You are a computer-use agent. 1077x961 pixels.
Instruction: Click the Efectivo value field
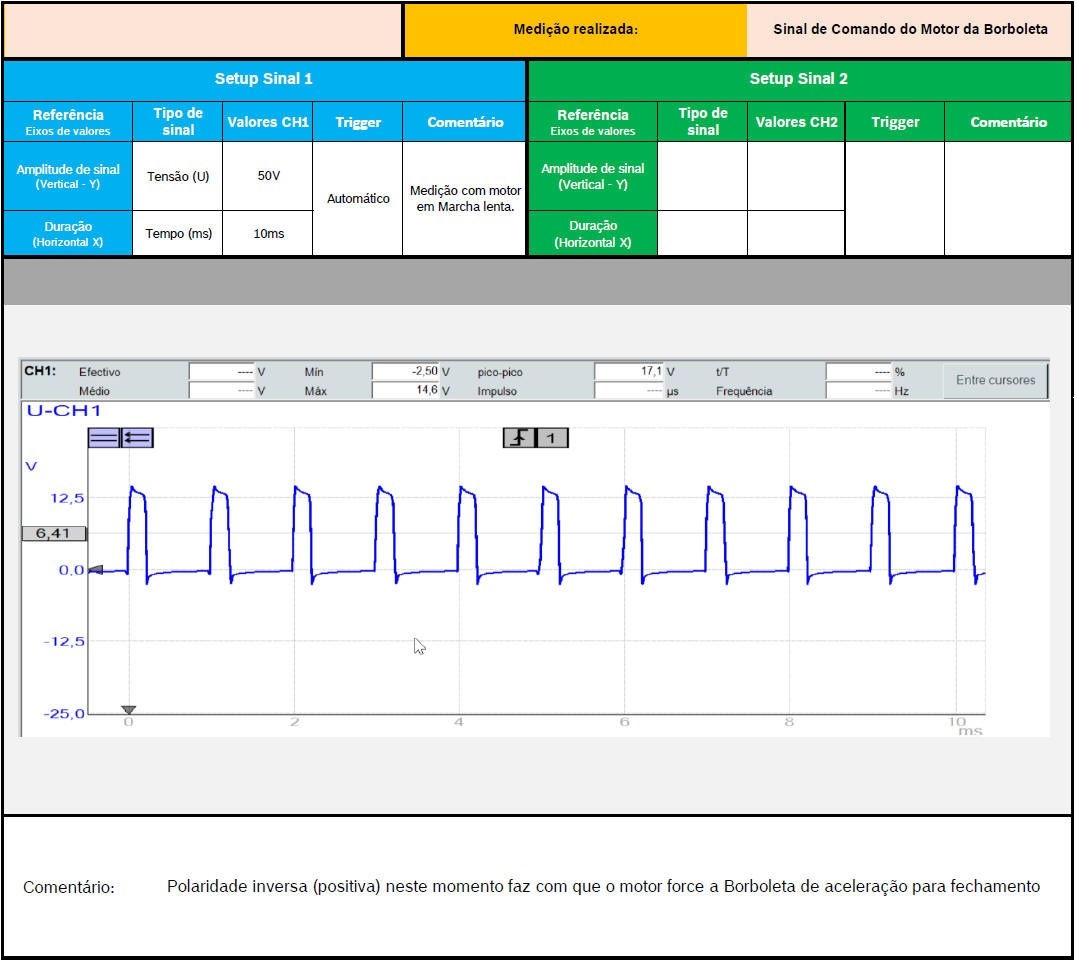click(x=221, y=372)
